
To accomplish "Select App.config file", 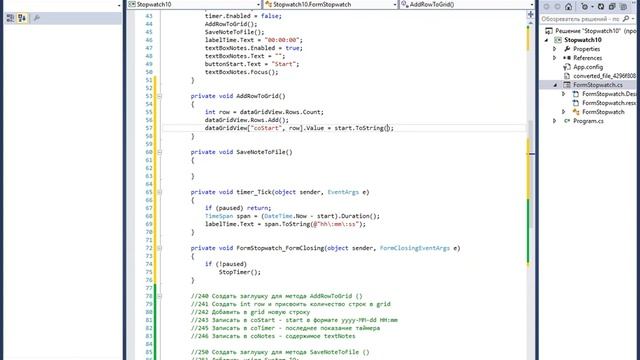I will [587, 67].
